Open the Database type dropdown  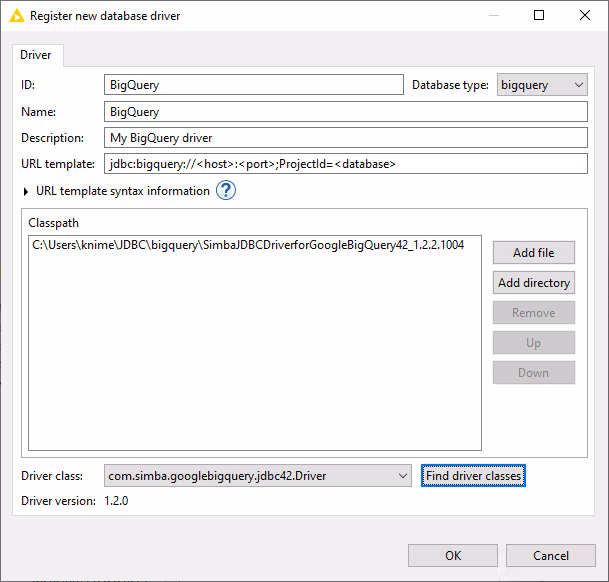[x=542, y=85]
